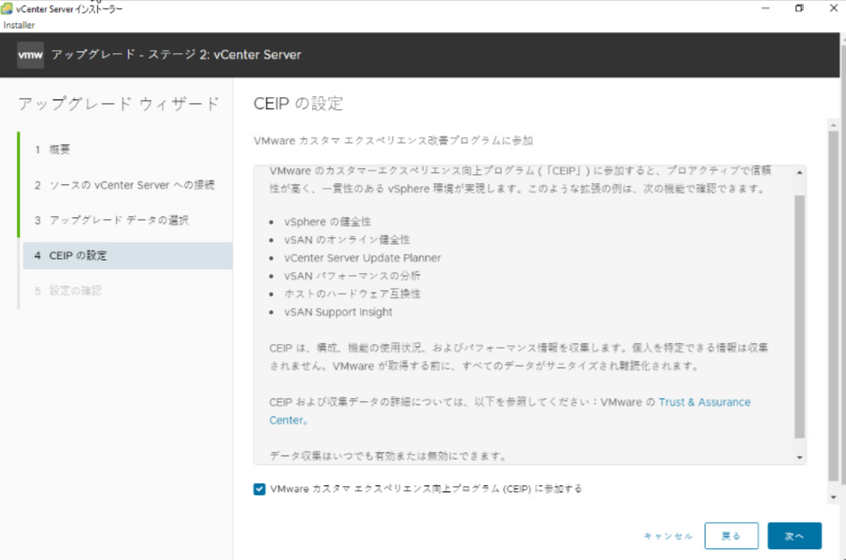Click the キャンセル cancel link
846x560 pixels.
point(668,536)
